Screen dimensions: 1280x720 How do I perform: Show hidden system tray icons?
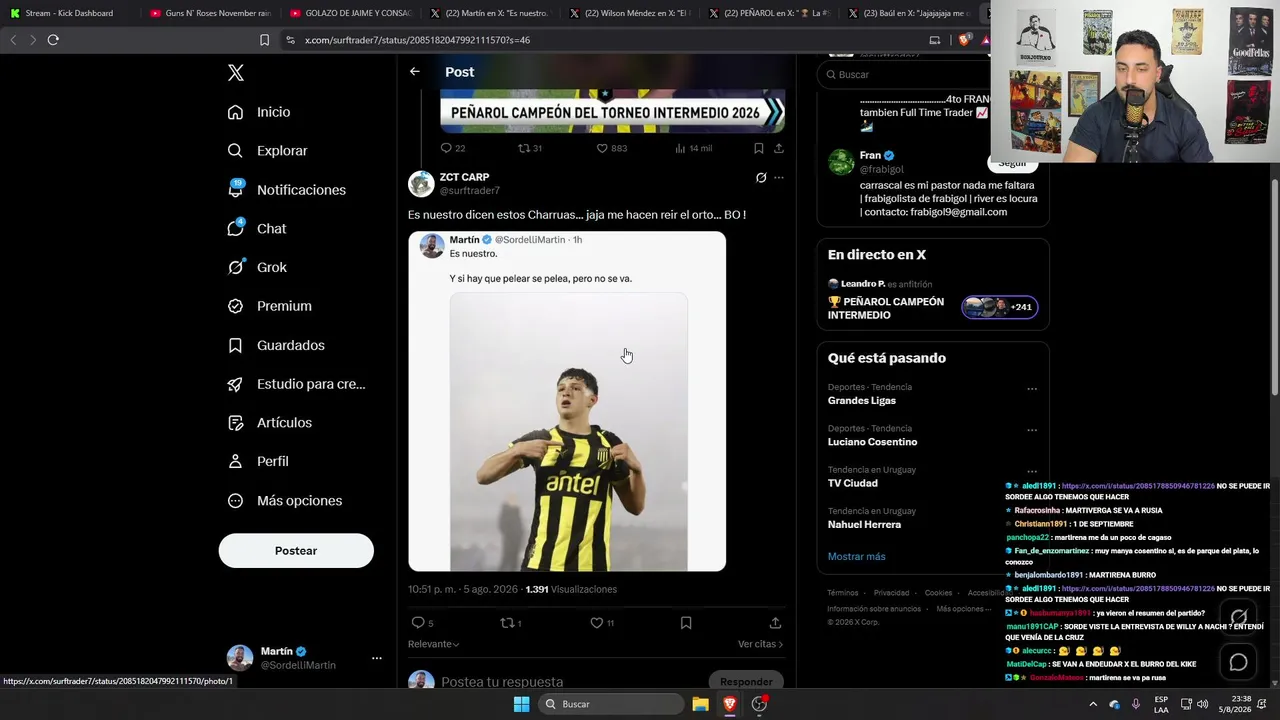1092,704
